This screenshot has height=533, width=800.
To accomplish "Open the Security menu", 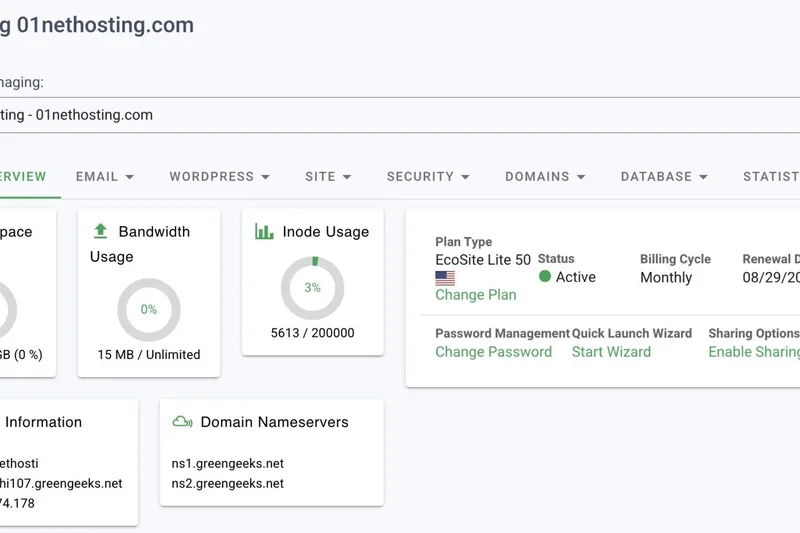I will pos(428,177).
